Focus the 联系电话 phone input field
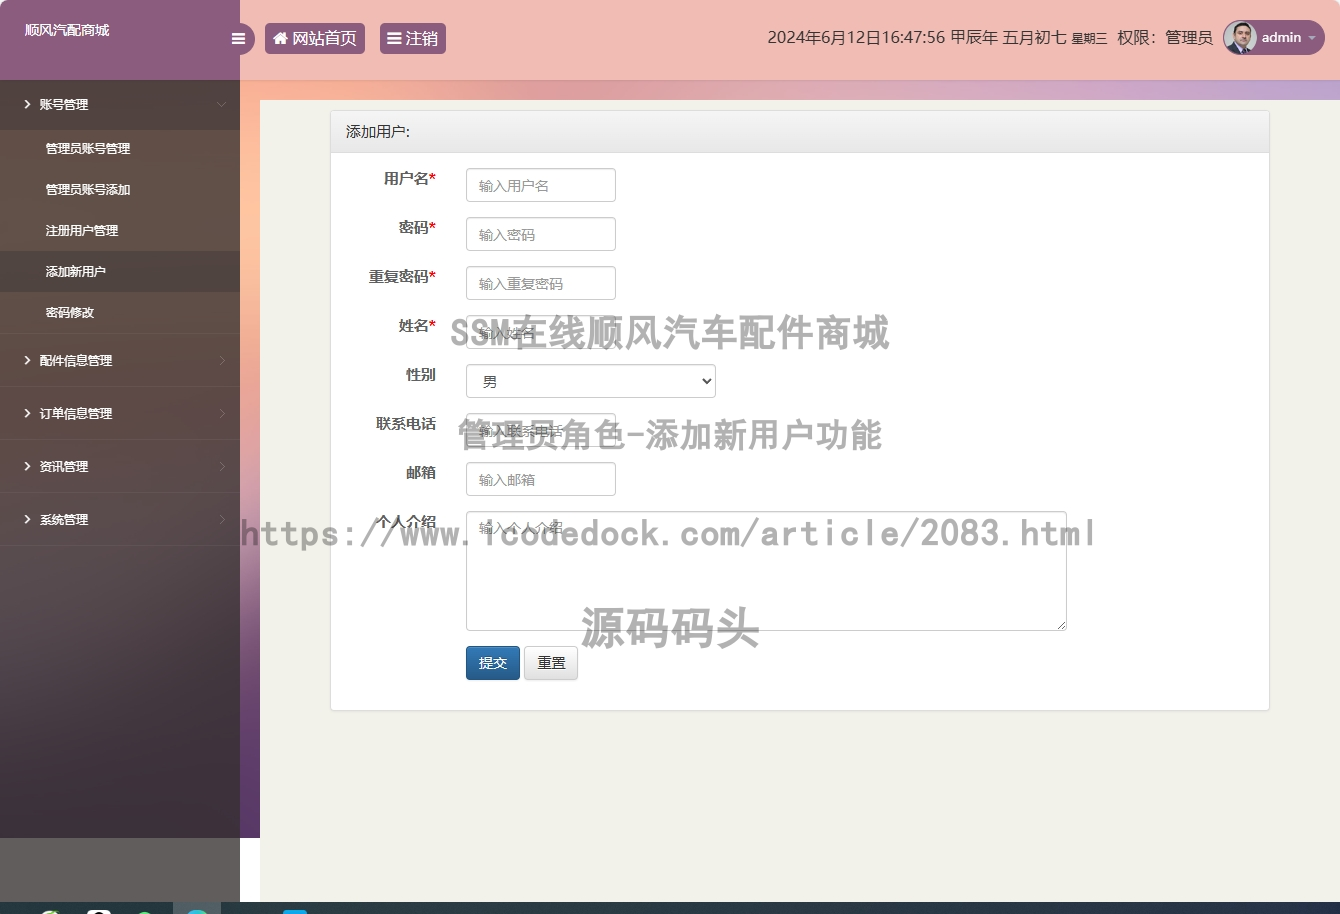The height and width of the screenshot is (914, 1340). [541, 430]
